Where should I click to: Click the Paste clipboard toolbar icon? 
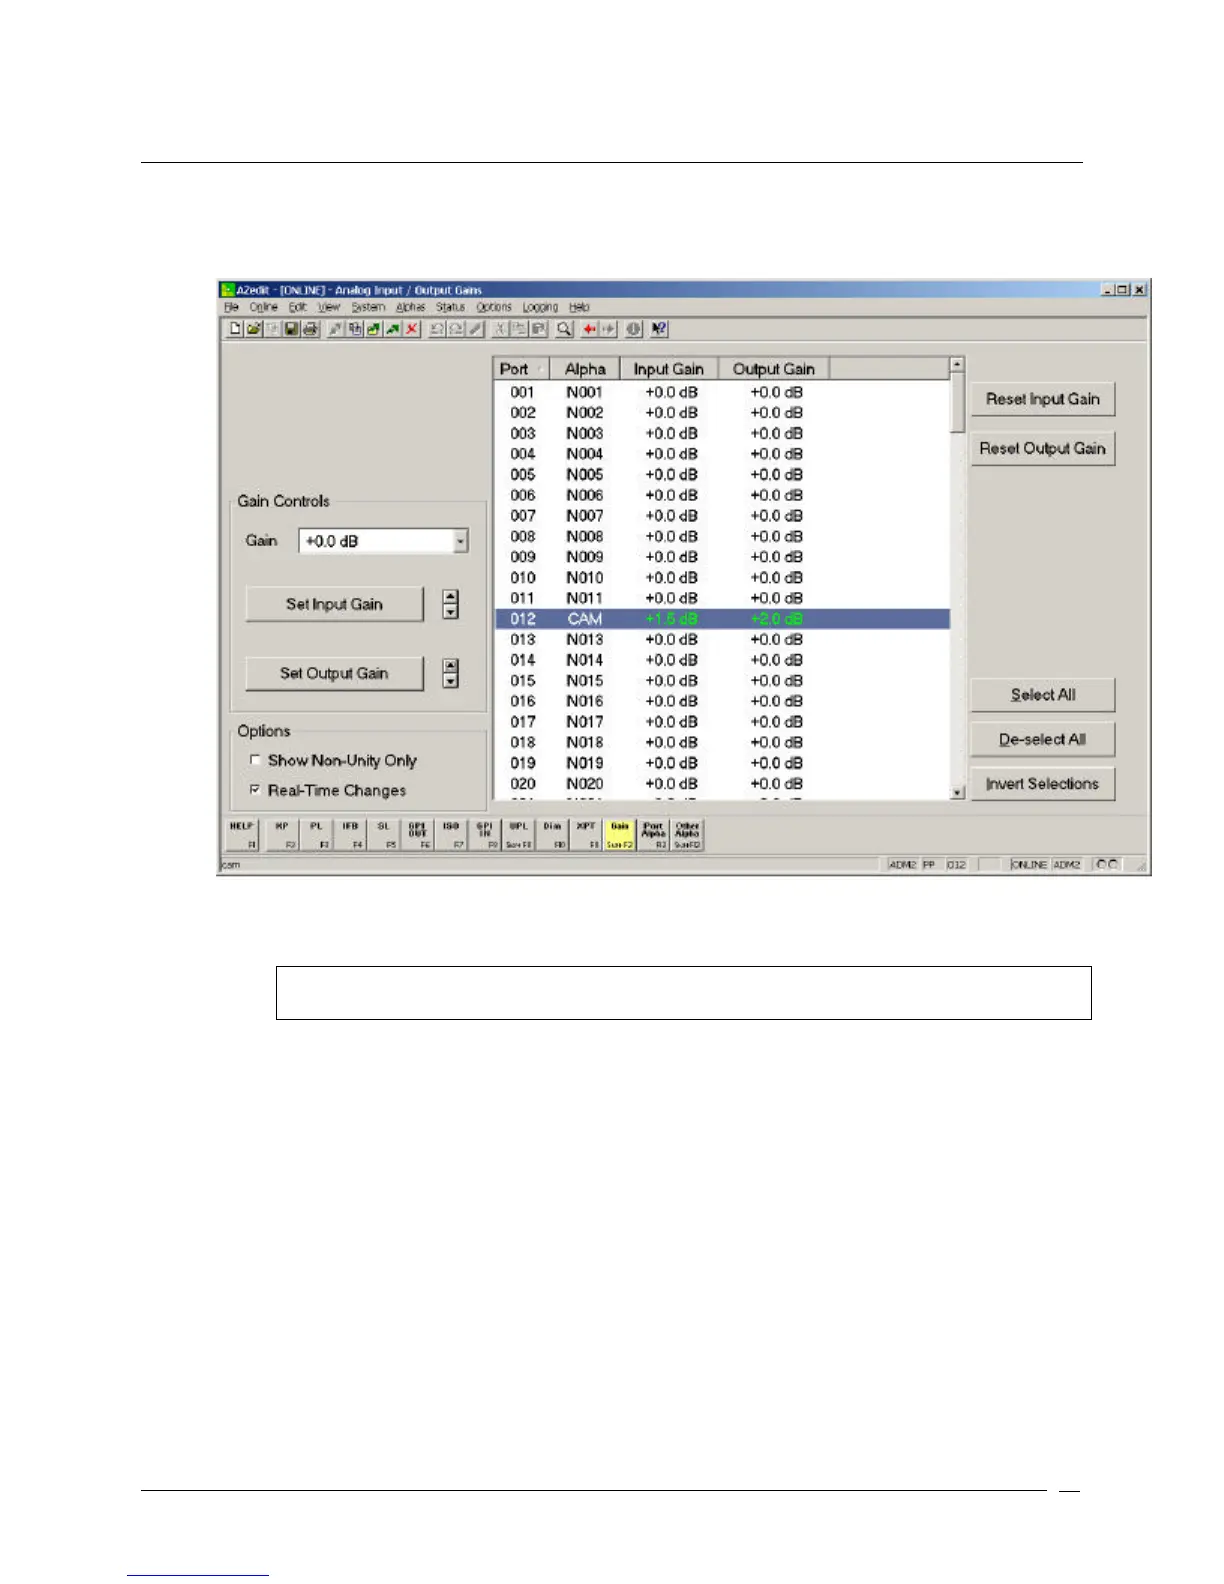tap(539, 329)
